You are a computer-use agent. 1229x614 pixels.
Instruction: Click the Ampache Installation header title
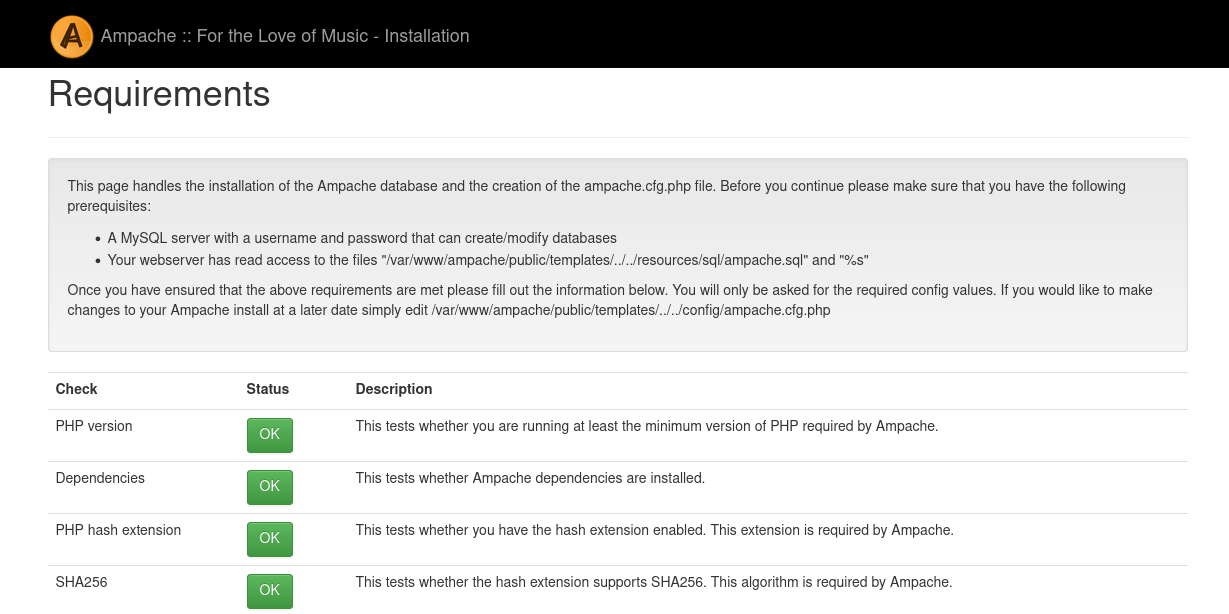coord(285,36)
